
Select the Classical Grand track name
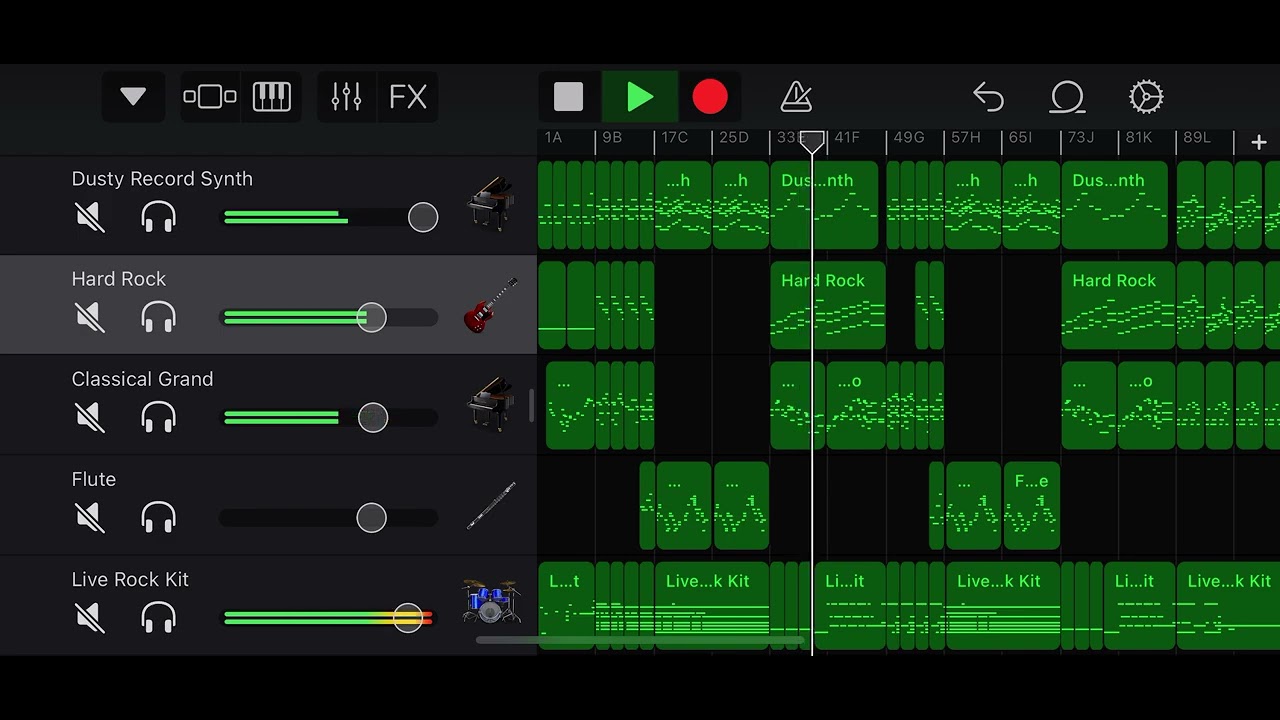pyautogui.click(x=142, y=379)
